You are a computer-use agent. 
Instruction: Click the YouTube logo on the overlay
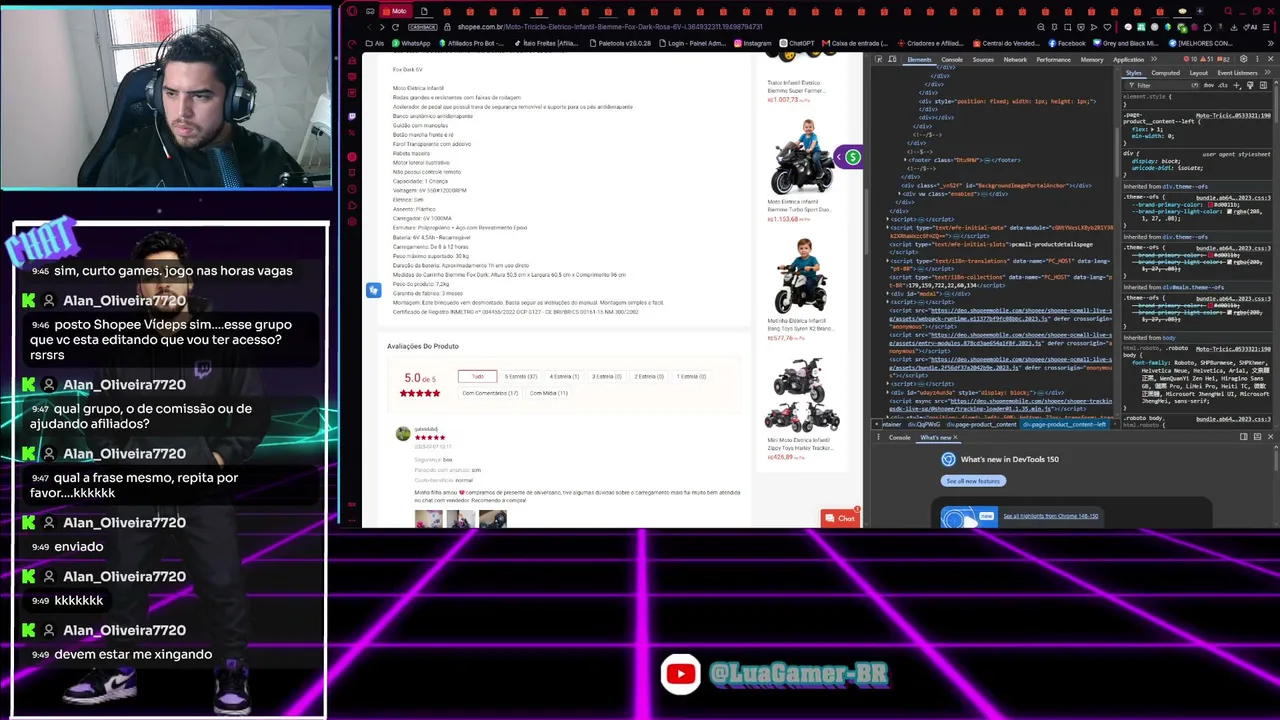[x=681, y=674]
